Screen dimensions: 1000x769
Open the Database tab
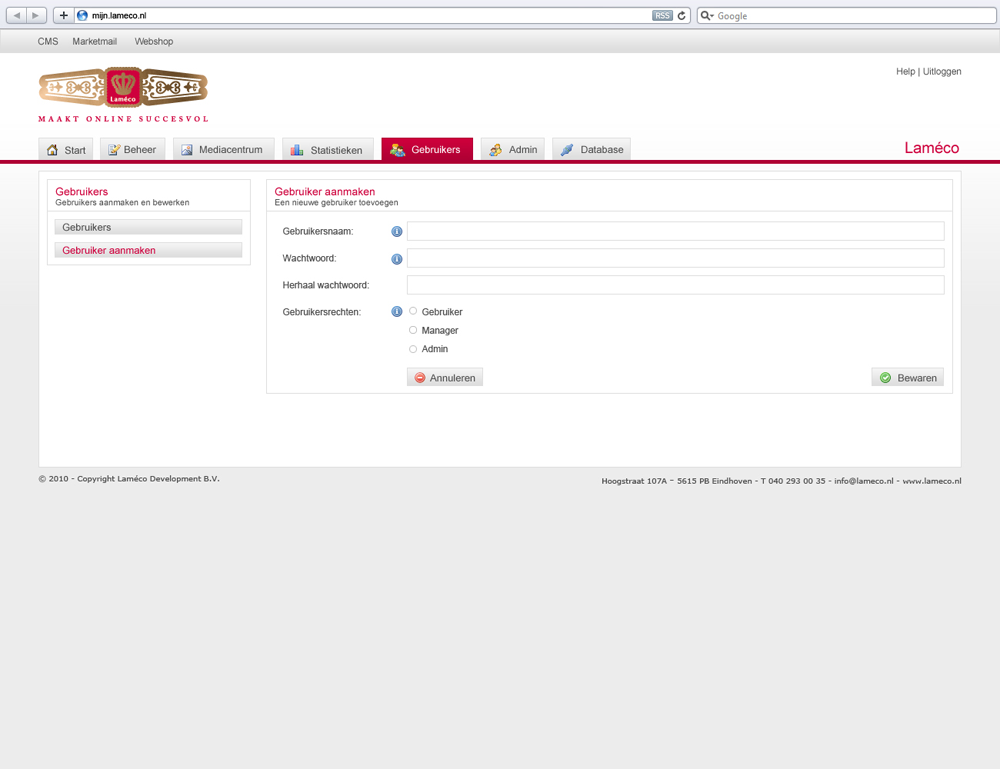coord(592,150)
